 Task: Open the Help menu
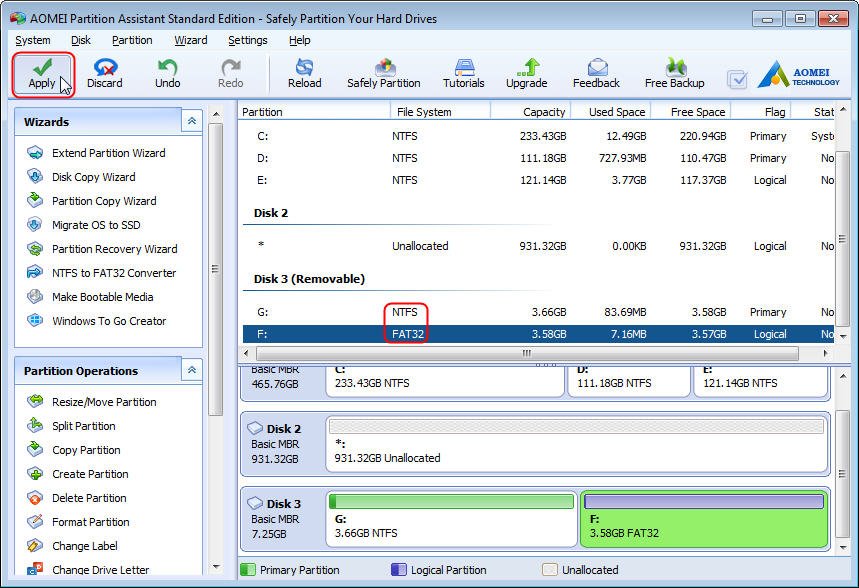click(x=300, y=40)
